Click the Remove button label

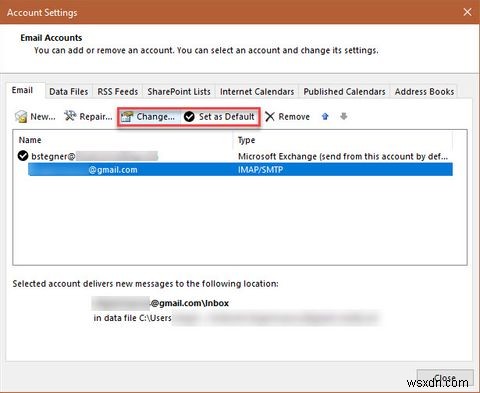tap(294, 117)
